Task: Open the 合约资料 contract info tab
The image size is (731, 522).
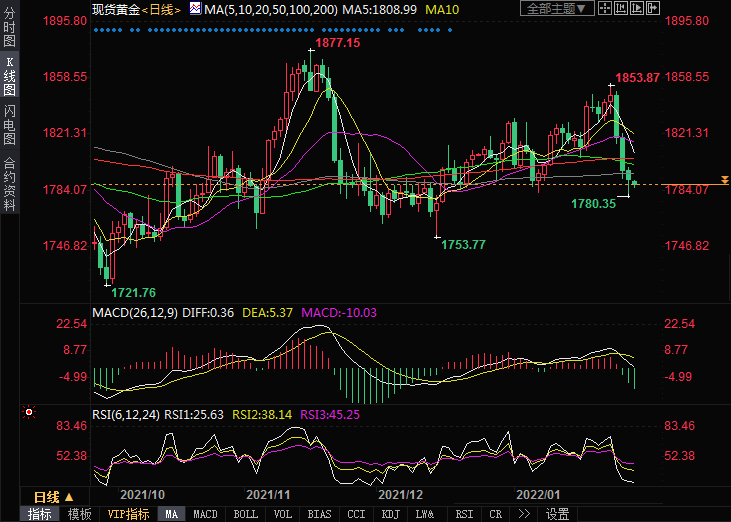Action: tap(9, 182)
